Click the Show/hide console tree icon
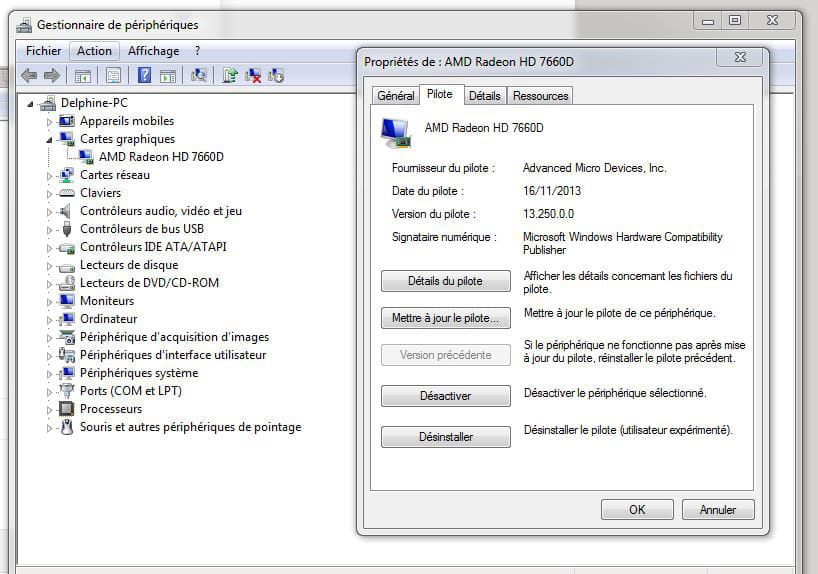818x574 pixels. (82, 76)
